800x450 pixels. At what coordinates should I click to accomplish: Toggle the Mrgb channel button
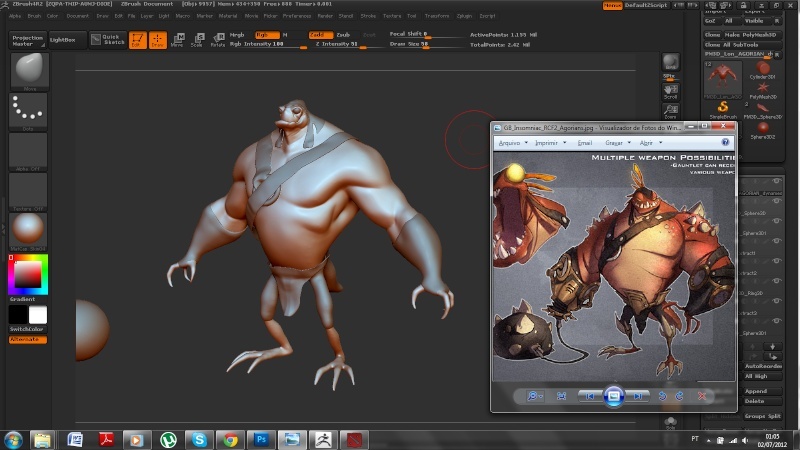pyautogui.click(x=237, y=35)
